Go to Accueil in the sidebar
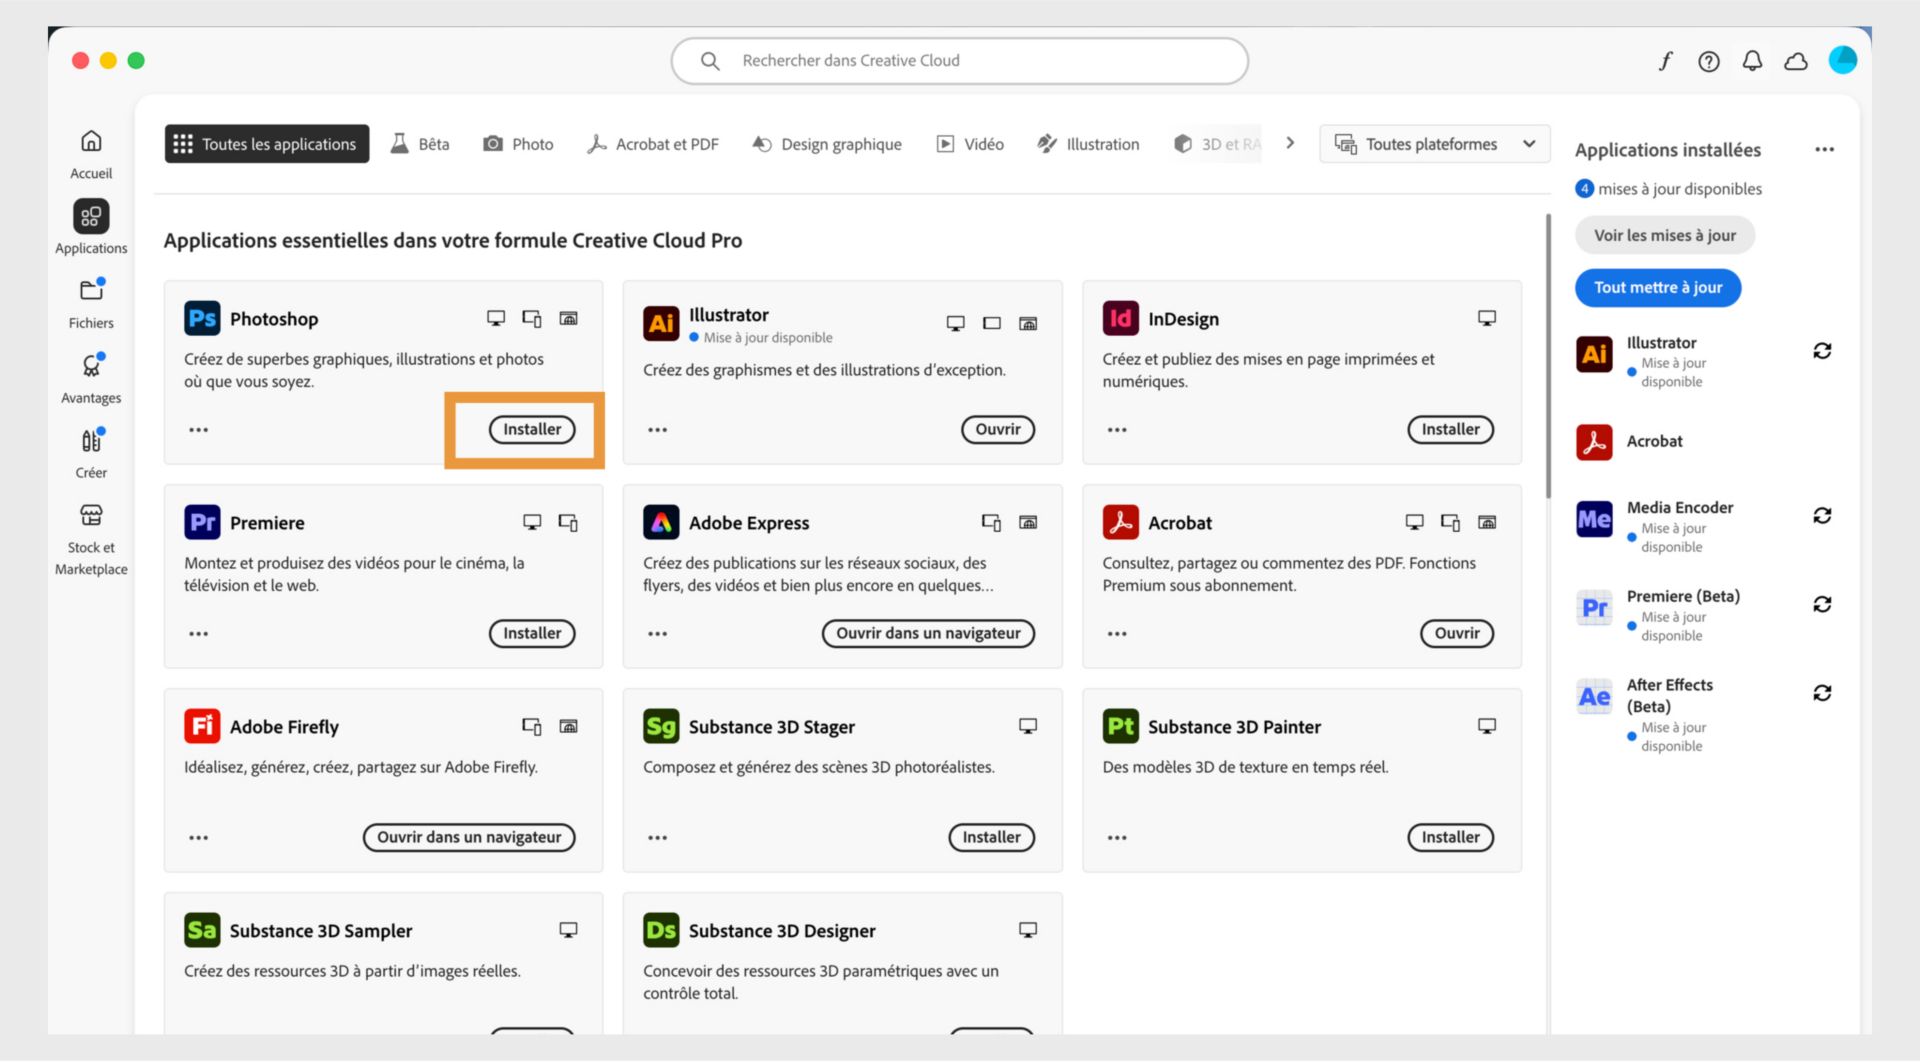Viewport: 1920px width, 1062px height. pyautogui.click(x=91, y=154)
